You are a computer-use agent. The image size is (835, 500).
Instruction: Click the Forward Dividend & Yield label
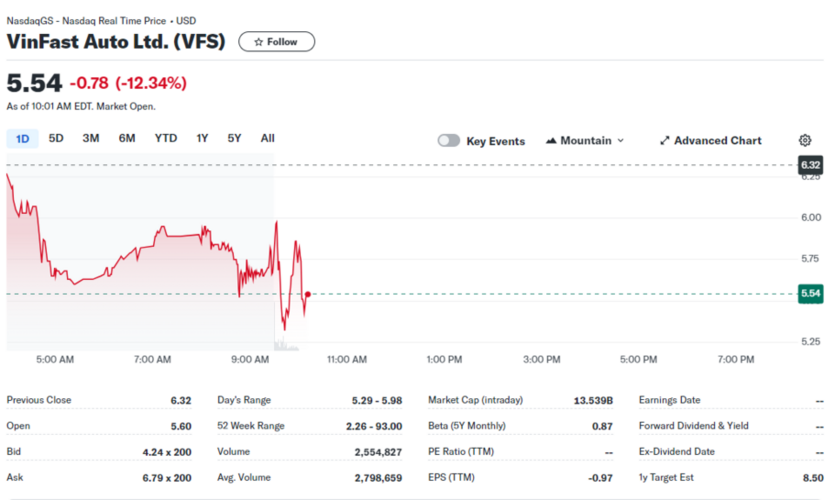click(x=693, y=426)
